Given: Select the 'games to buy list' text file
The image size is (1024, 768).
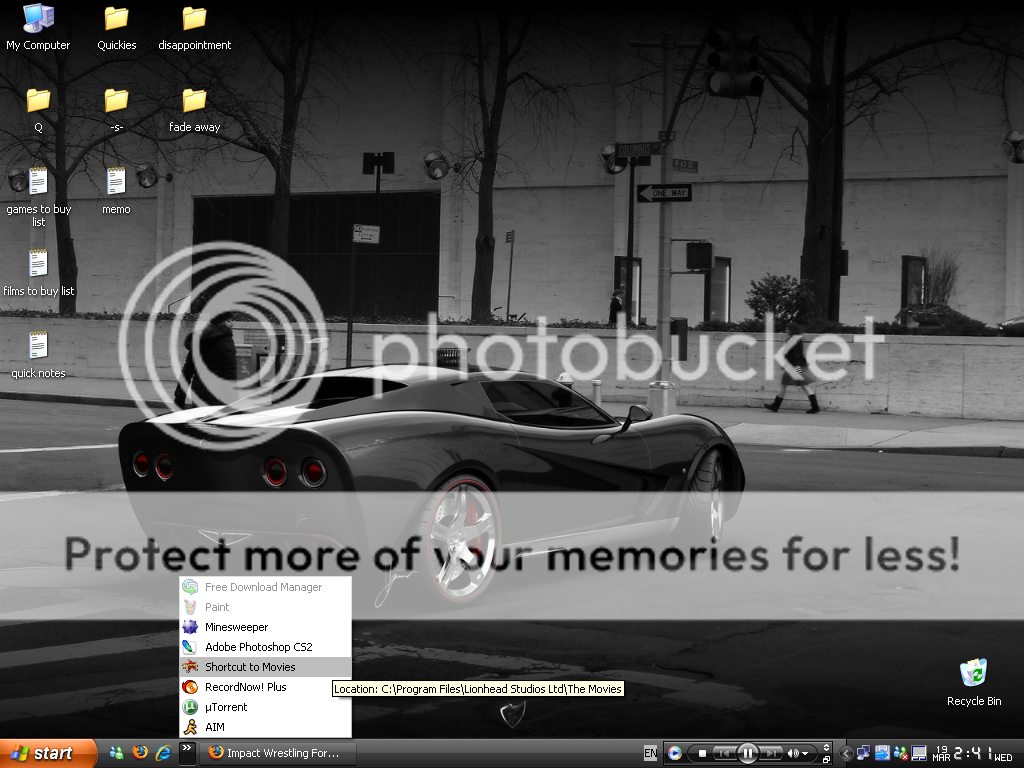Looking at the screenshot, I should coord(38,182).
